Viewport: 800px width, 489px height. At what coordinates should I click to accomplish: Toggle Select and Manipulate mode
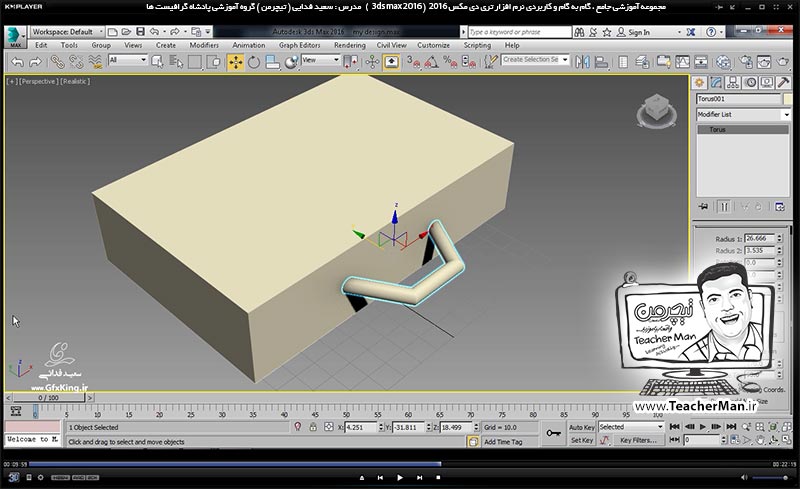372,62
